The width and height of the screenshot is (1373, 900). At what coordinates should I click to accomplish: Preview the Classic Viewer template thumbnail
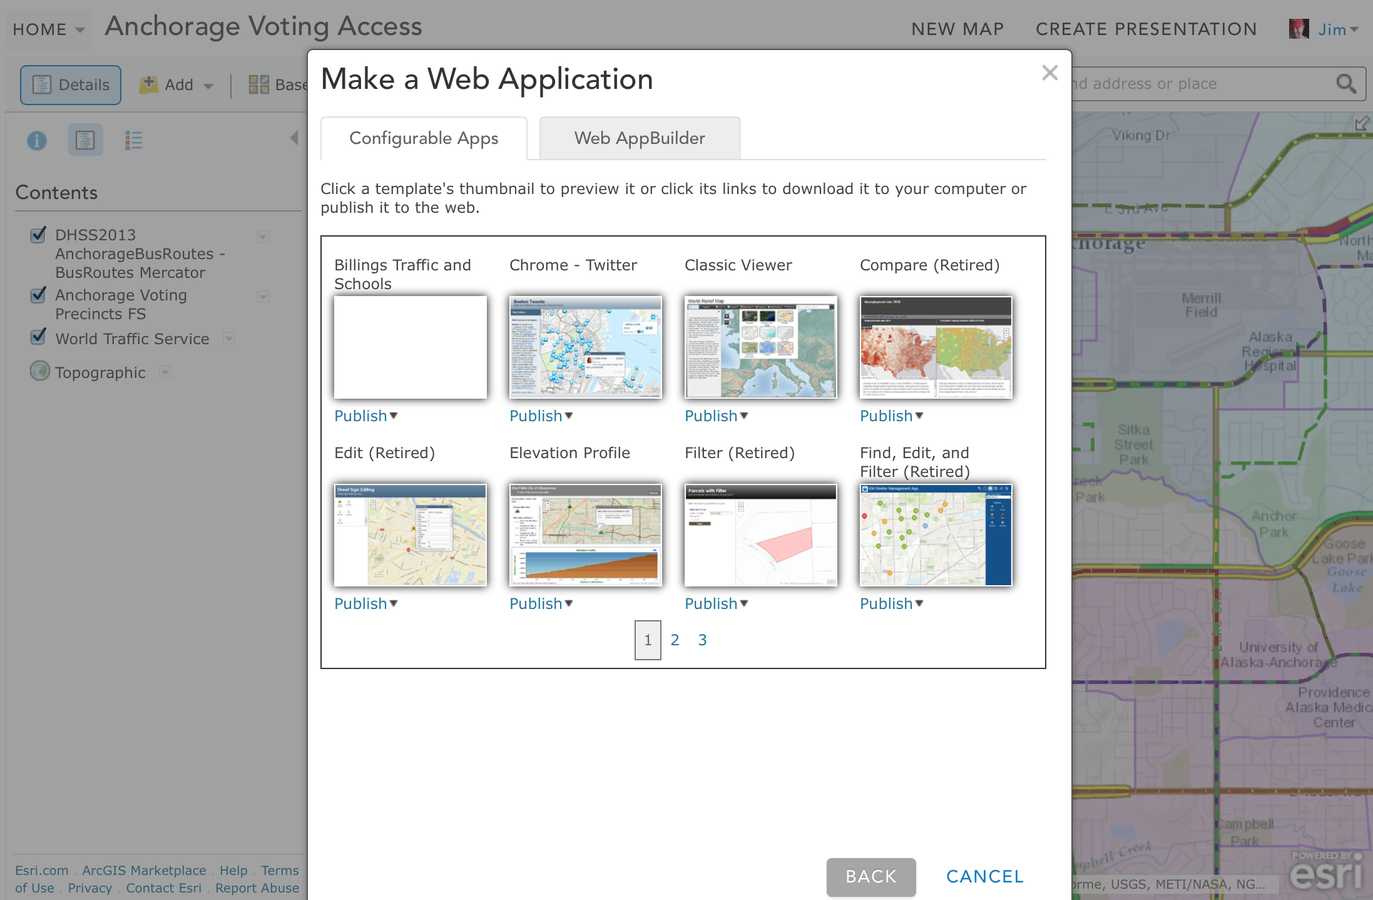tap(761, 347)
